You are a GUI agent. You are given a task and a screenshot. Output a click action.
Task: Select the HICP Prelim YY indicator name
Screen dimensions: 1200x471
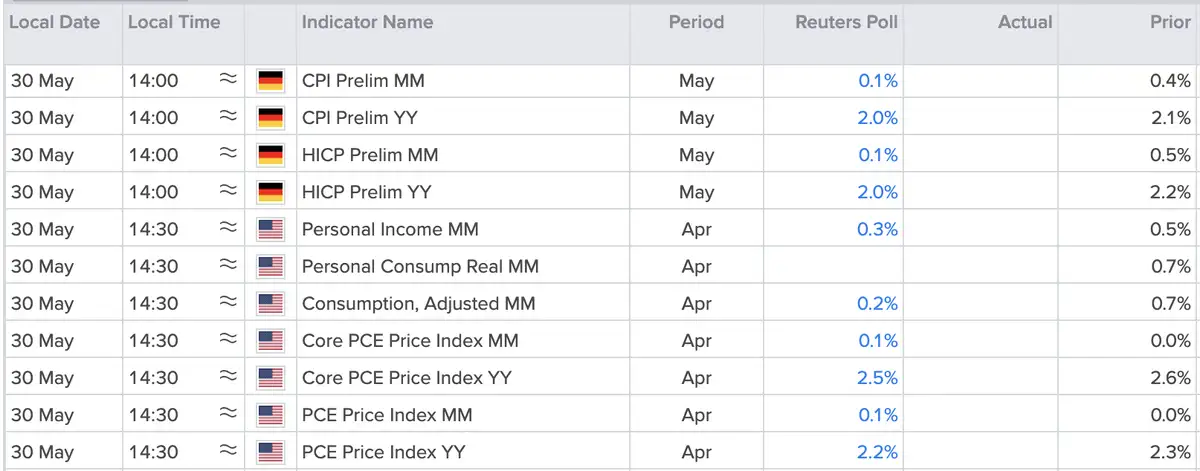367,192
